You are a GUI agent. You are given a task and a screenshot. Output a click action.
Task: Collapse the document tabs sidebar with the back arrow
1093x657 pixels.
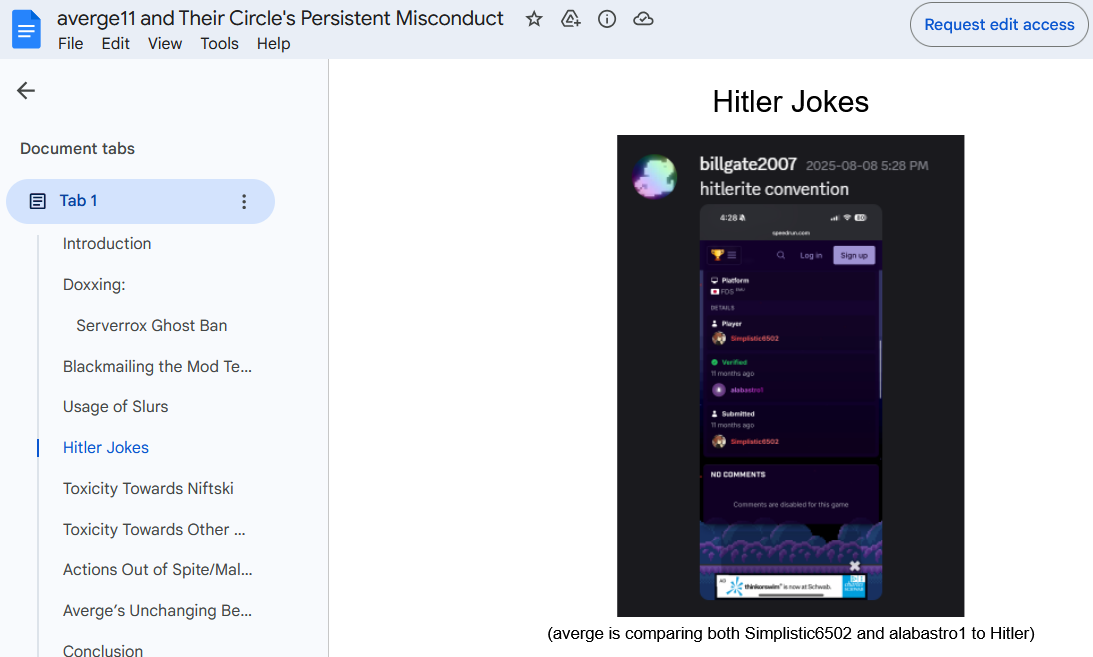26,91
